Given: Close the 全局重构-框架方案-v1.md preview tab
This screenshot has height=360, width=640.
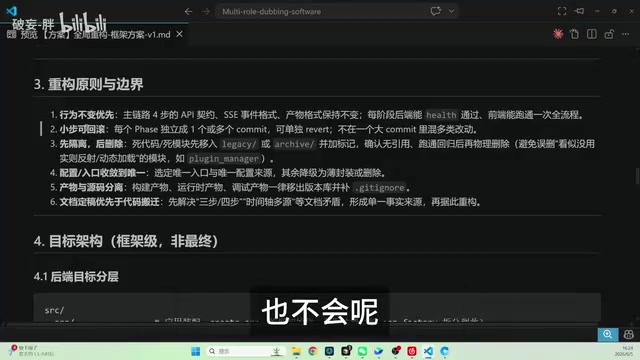Looking at the screenshot, I should point(180,34).
